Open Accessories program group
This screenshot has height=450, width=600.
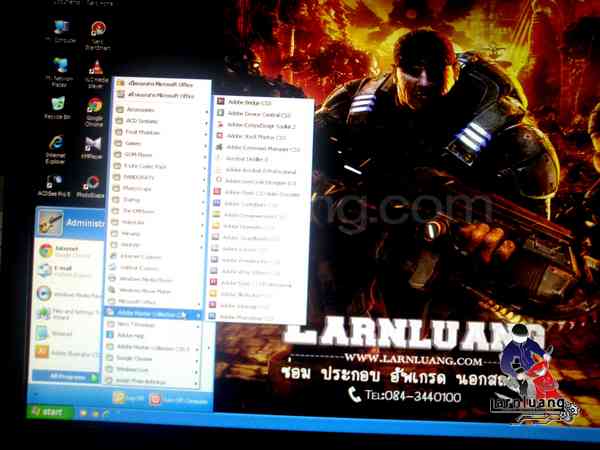[x=163, y=110]
